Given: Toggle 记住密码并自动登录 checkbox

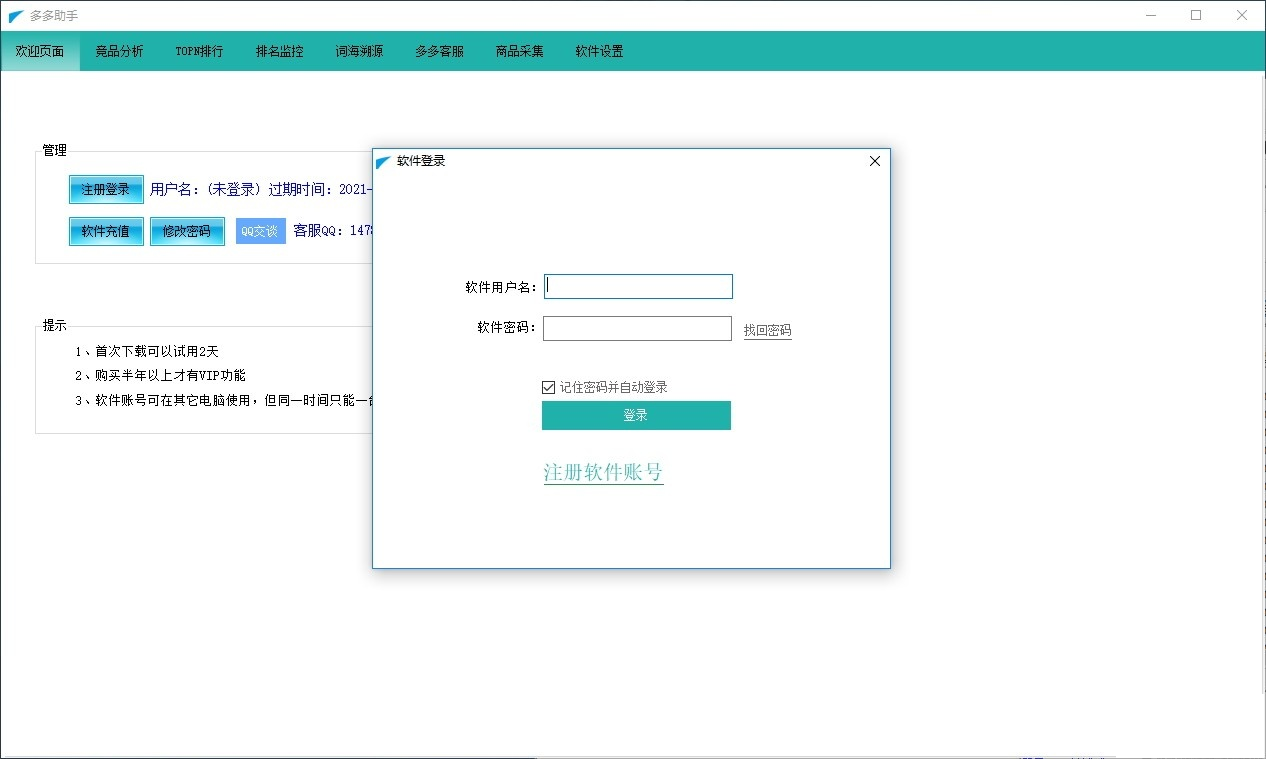Looking at the screenshot, I should (548, 387).
